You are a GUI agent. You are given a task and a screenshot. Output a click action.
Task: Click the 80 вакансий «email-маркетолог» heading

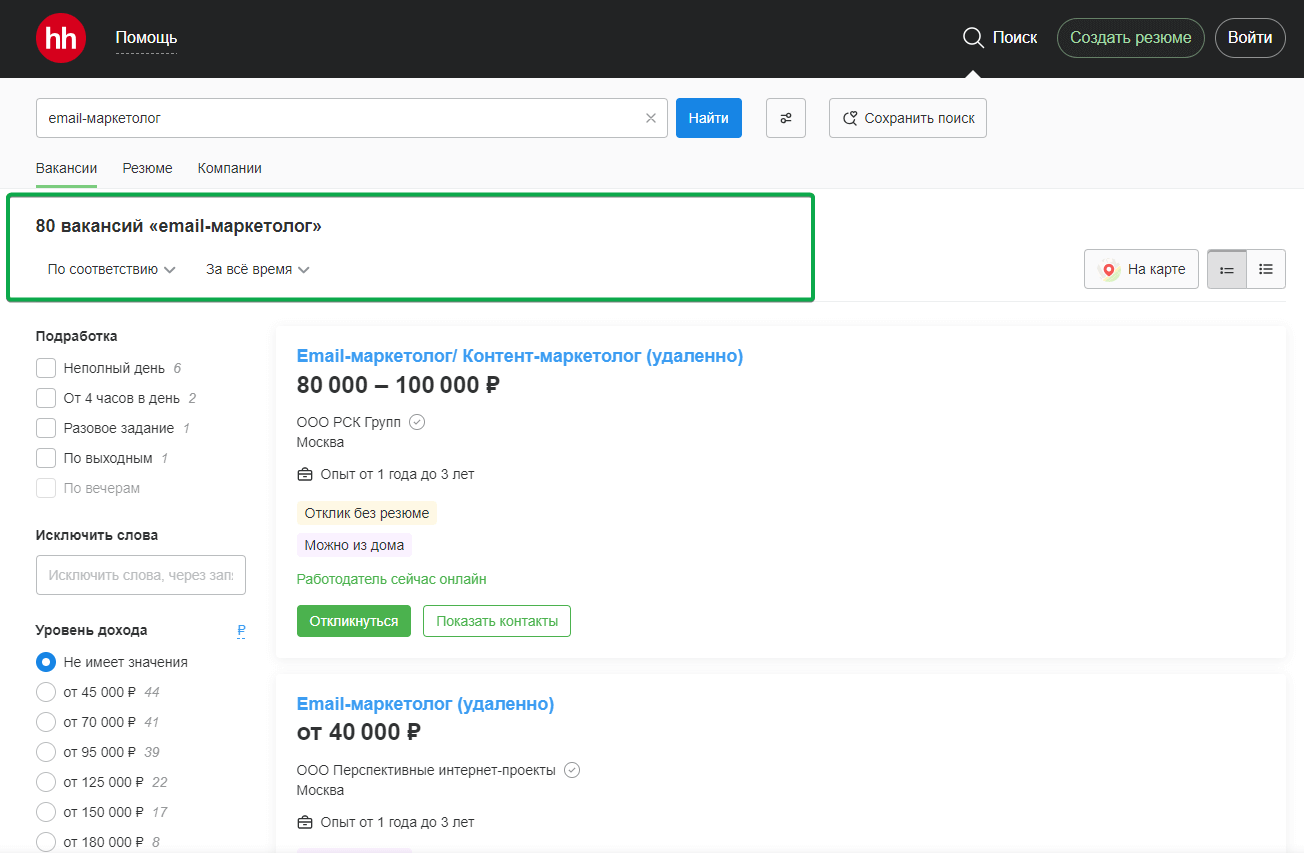pyautogui.click(x=179, y=226)
